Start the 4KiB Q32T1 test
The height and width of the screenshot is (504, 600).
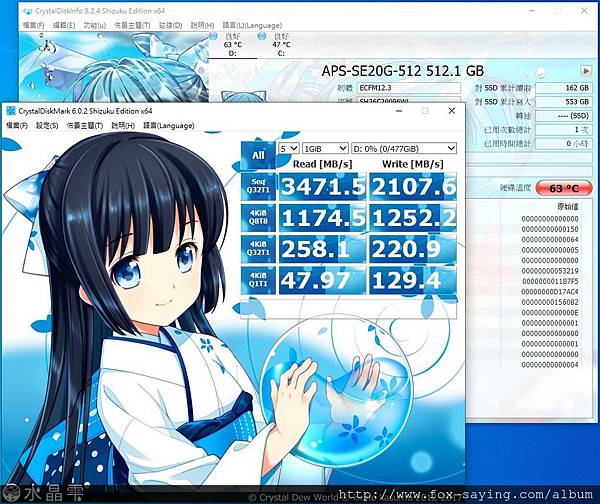[258, 249]
